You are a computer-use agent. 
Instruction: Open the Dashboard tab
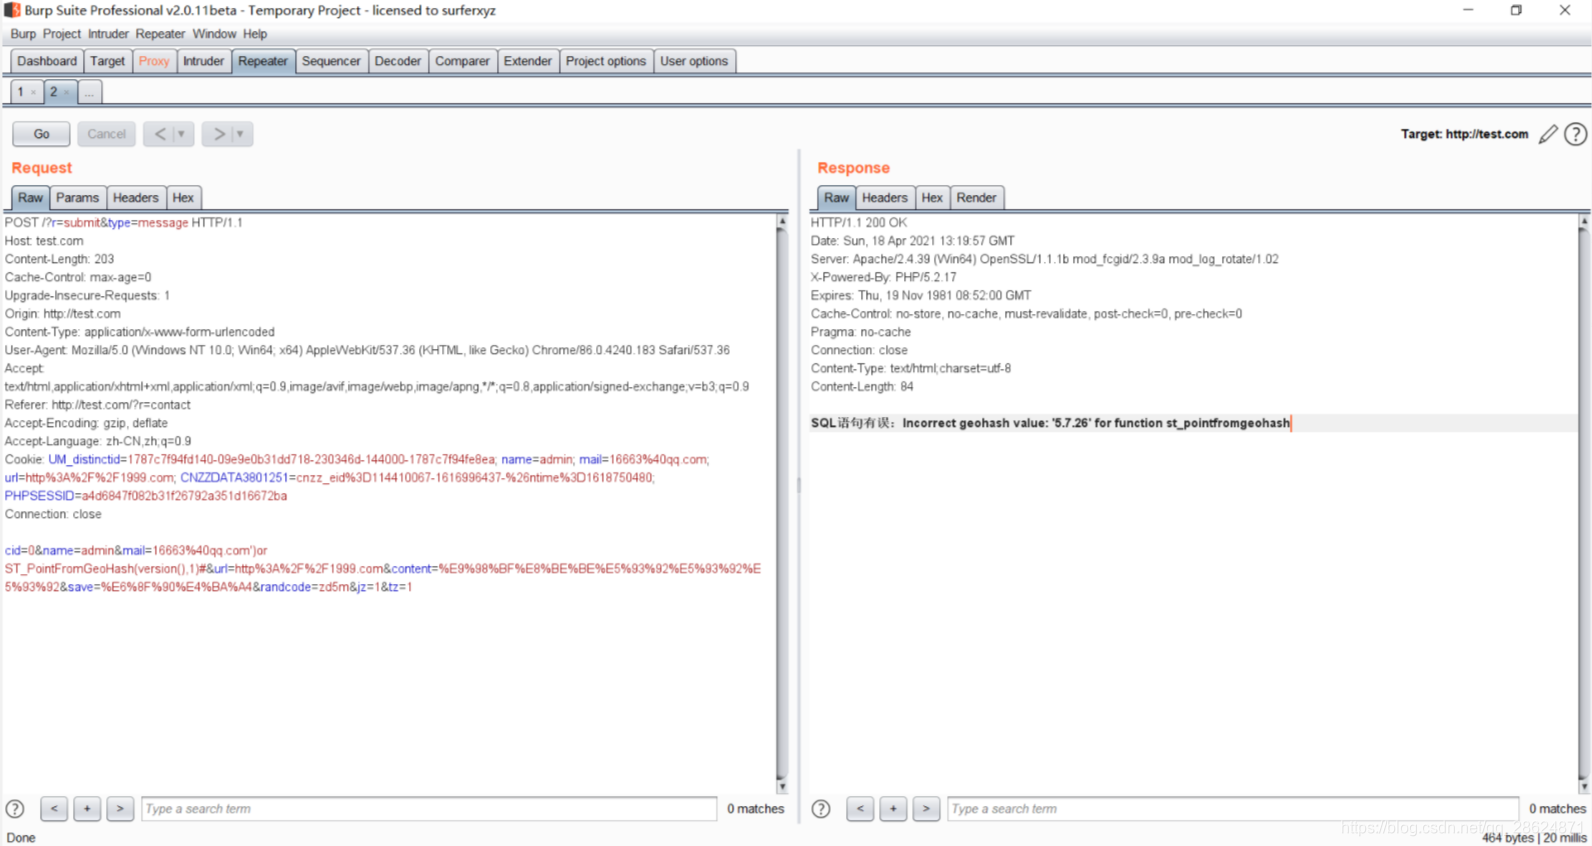click(47, 61)
